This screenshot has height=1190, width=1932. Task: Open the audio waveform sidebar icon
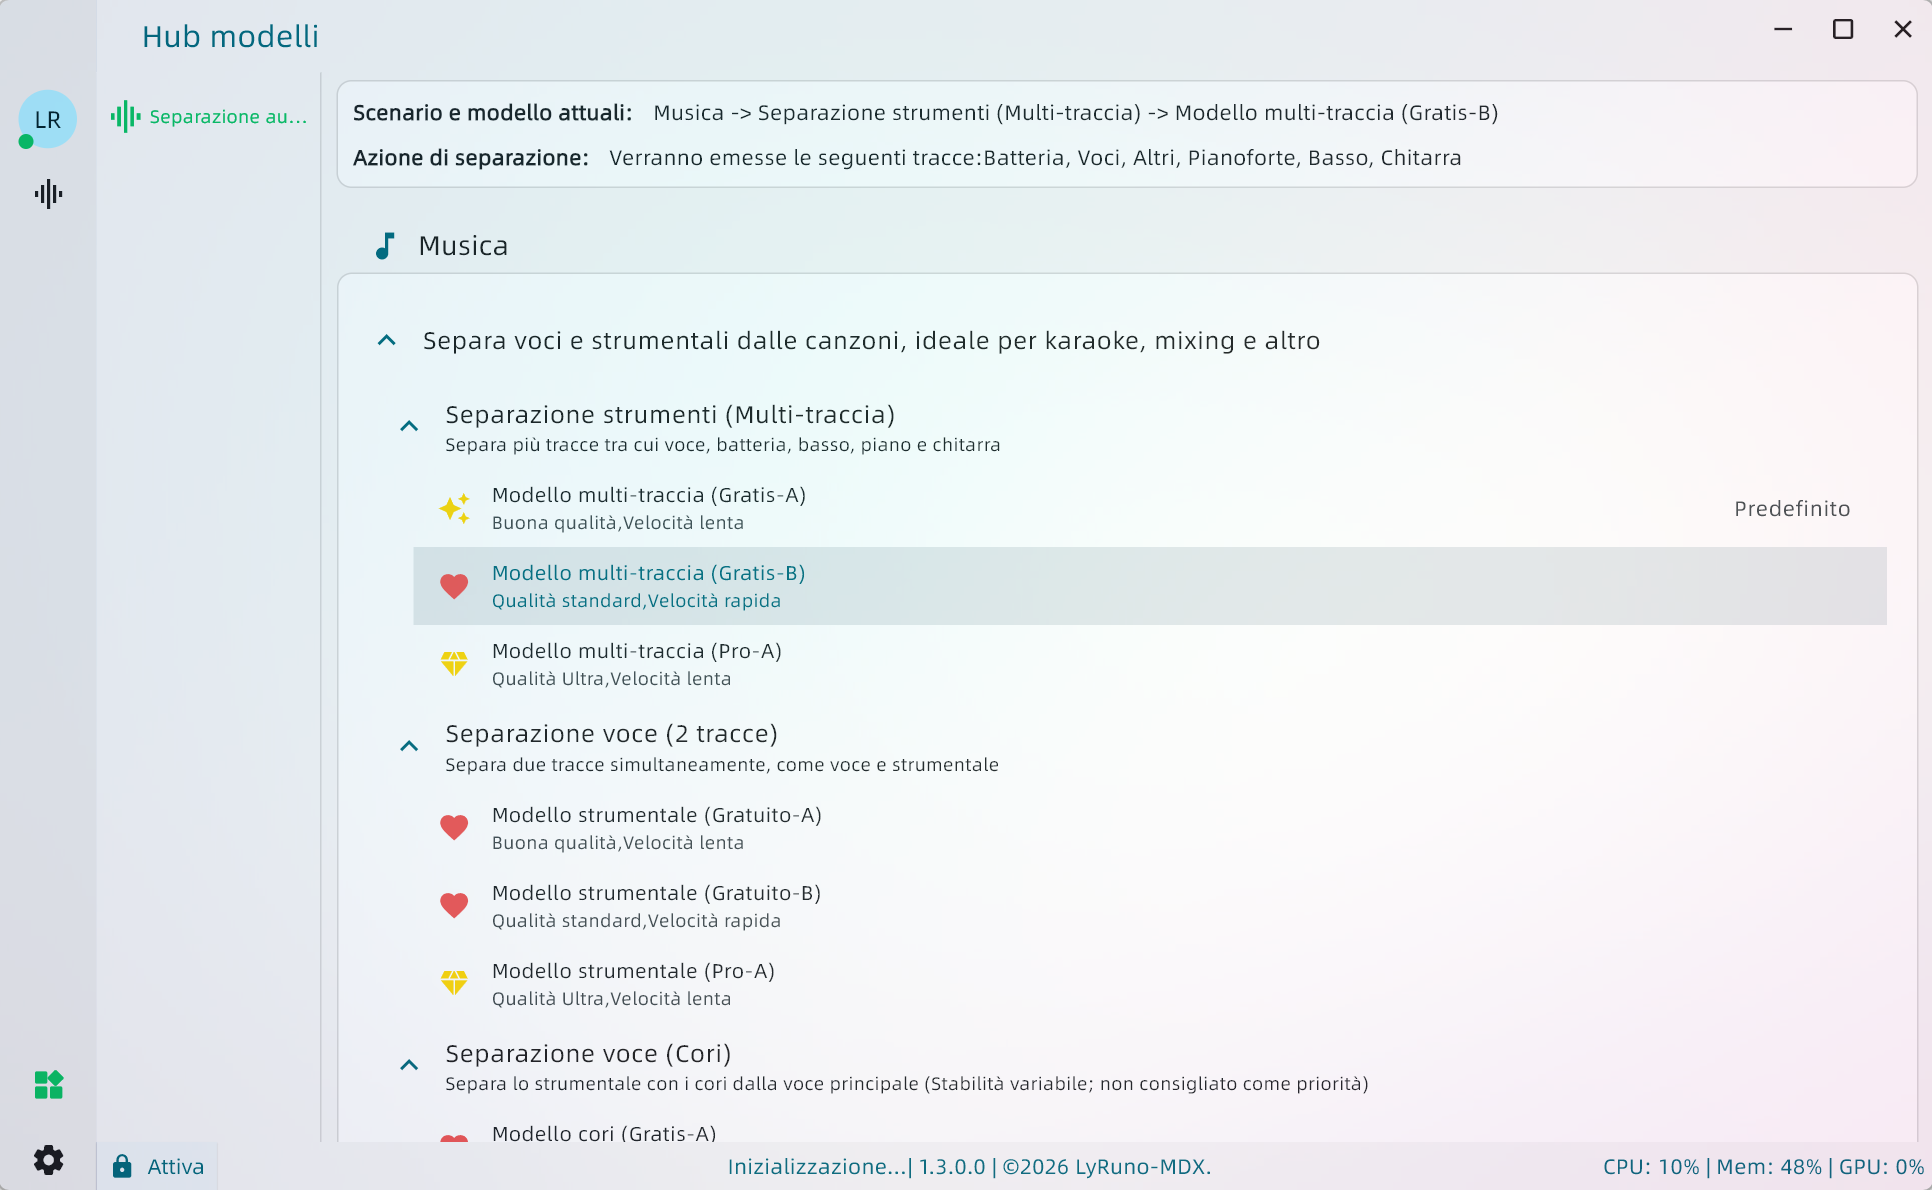48,194
